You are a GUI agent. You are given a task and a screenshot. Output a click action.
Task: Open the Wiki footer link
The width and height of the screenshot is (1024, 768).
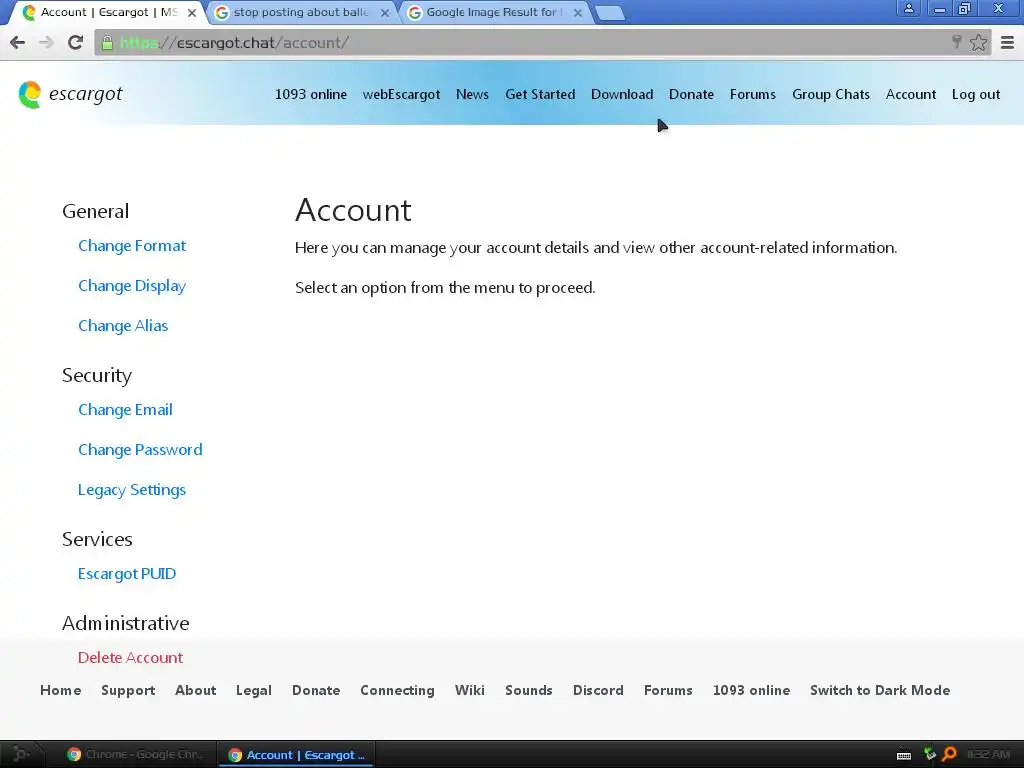tap(470, 690)
